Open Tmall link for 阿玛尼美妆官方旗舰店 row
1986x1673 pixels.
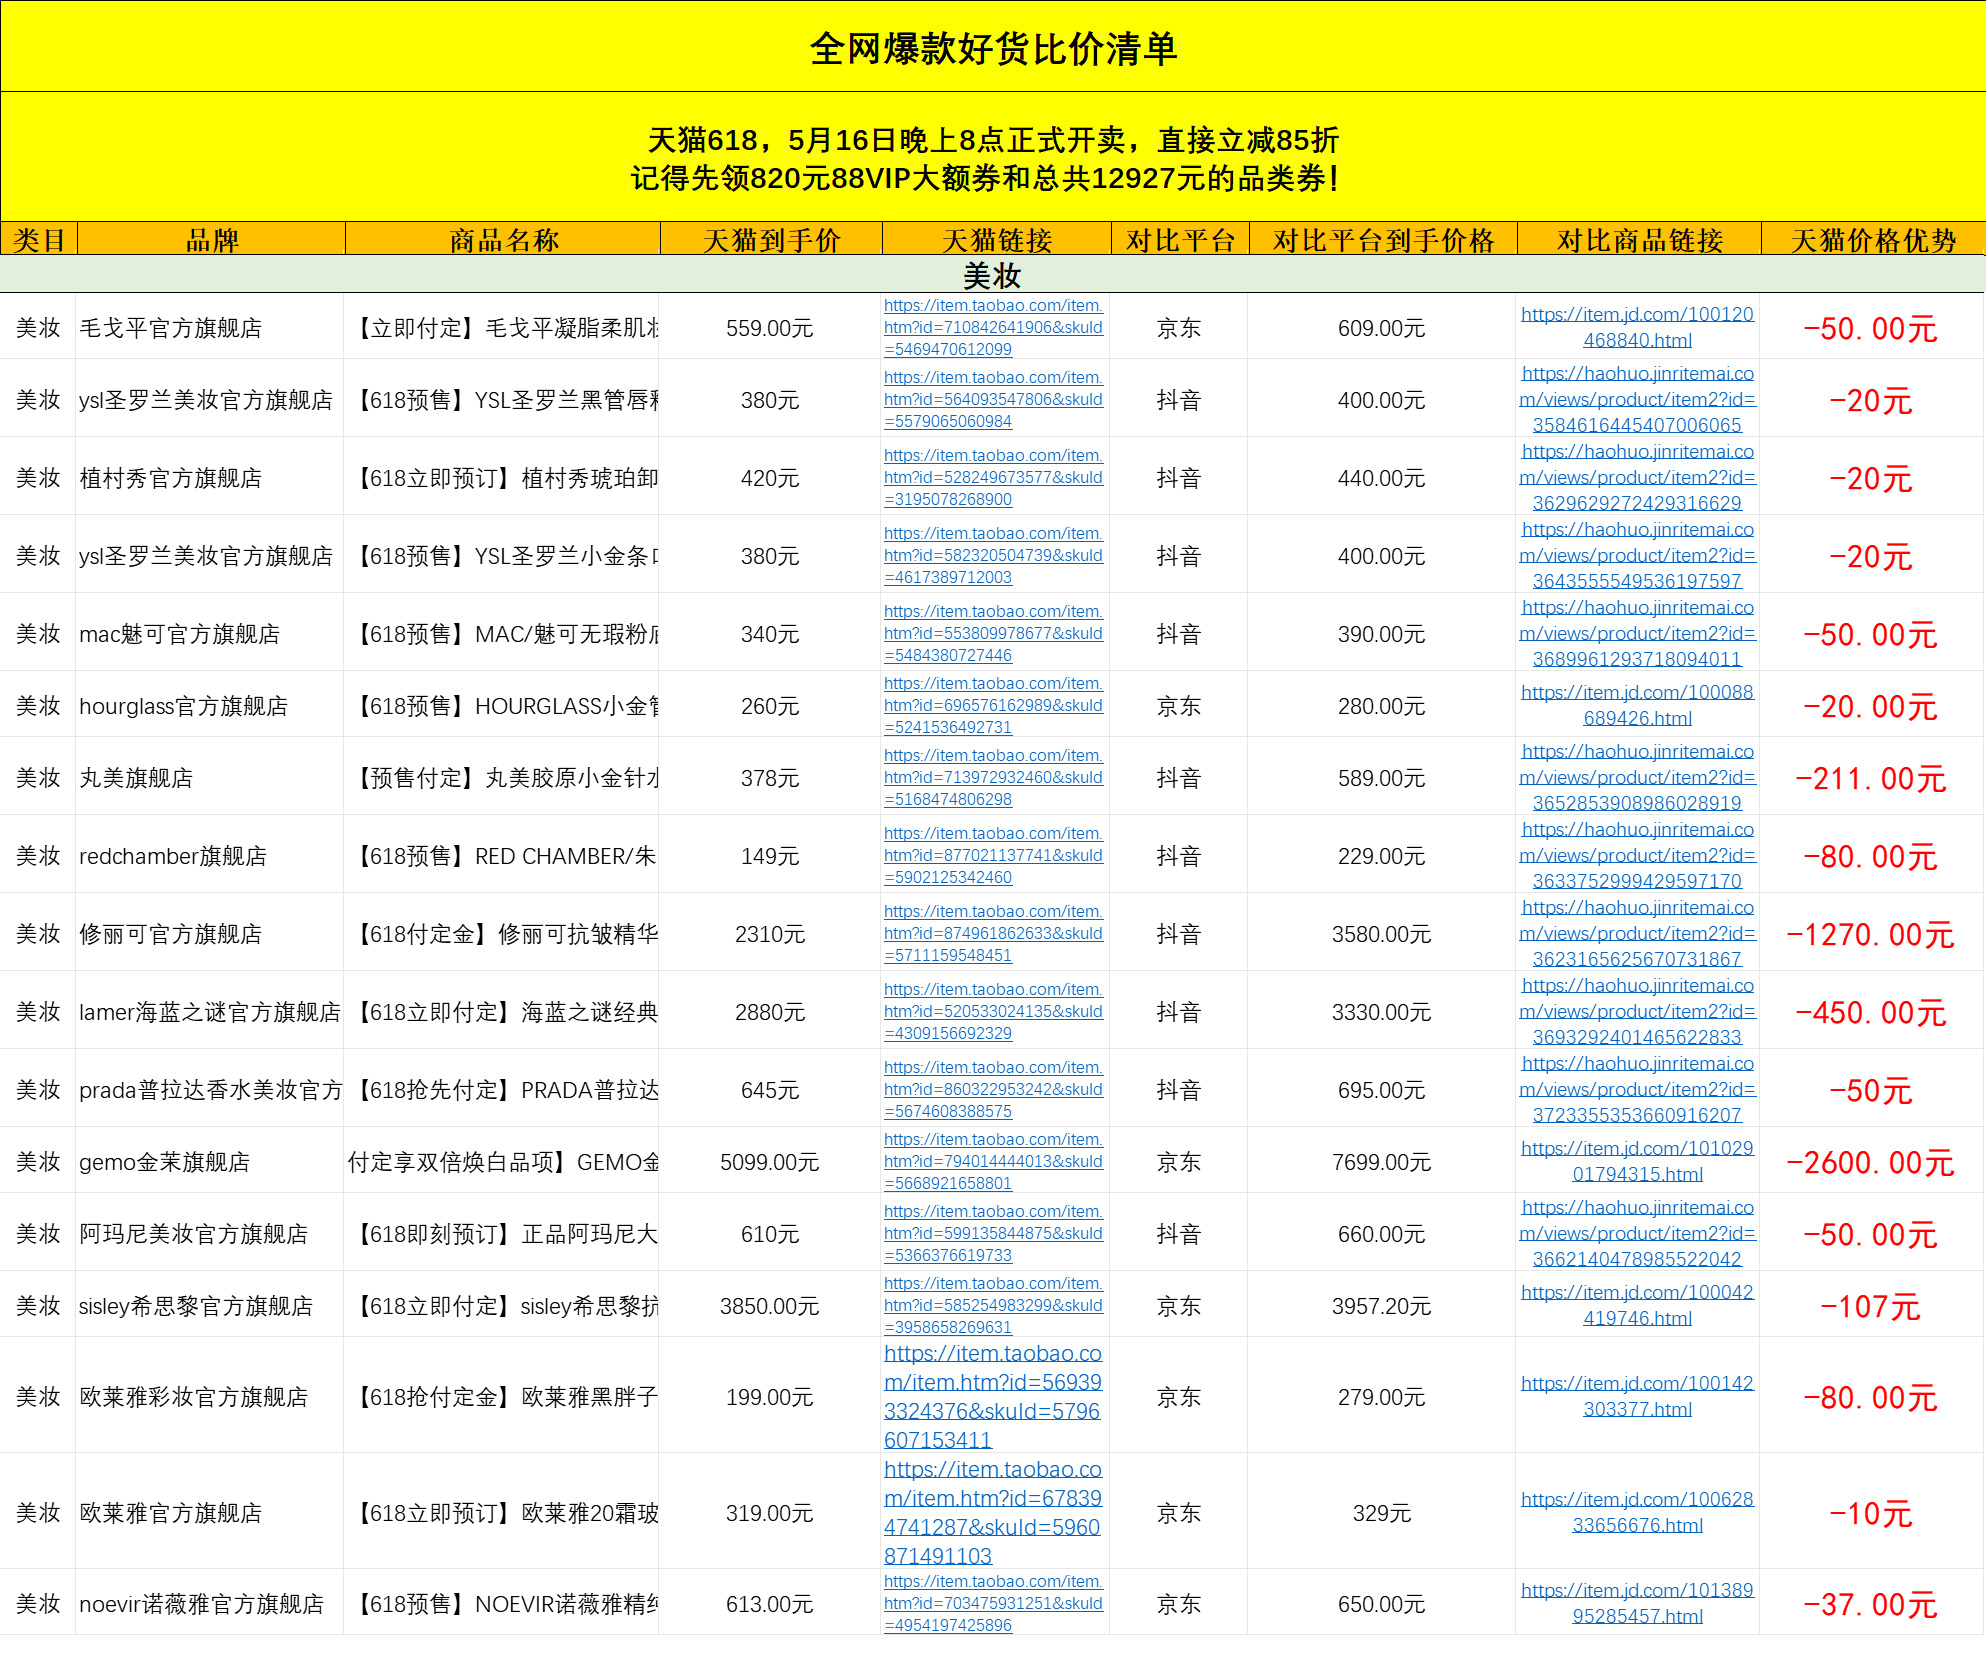point(993,1233)
